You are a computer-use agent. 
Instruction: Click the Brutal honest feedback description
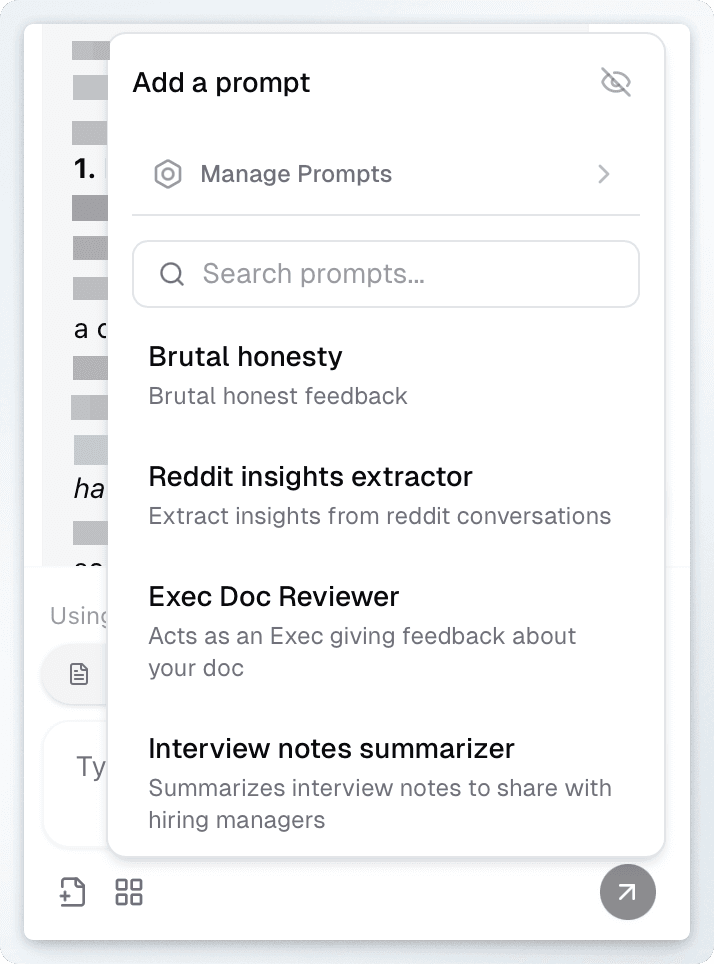click(x=278, y=396)
